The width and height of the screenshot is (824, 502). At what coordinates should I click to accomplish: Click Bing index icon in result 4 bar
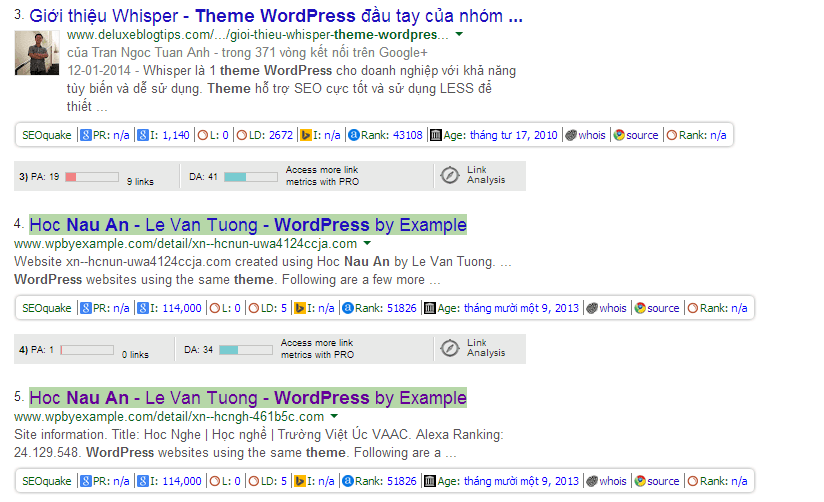tap(300, 308)
